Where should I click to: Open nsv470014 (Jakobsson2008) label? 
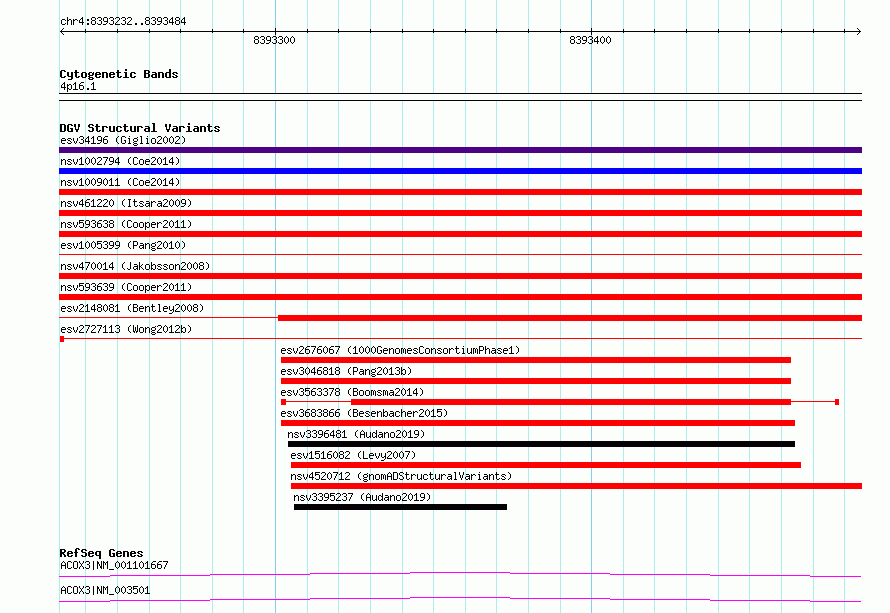point(135,266)
